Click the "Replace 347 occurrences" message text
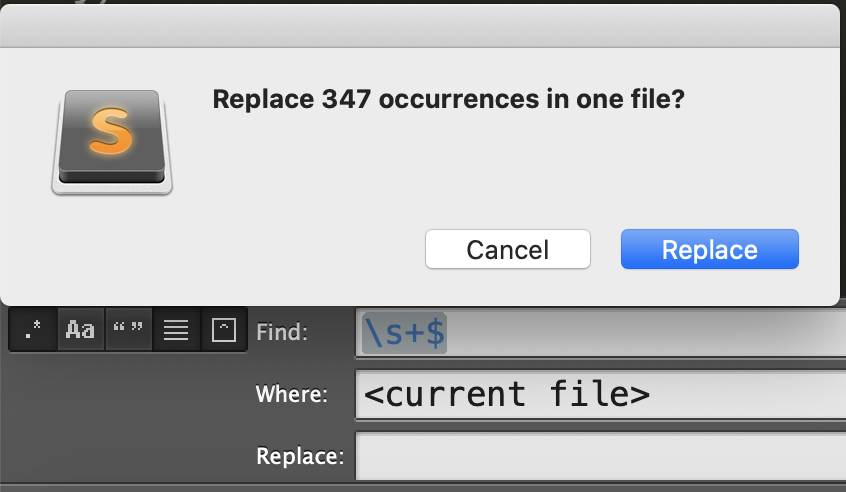The image size is (846, 492). click(448, 99)
